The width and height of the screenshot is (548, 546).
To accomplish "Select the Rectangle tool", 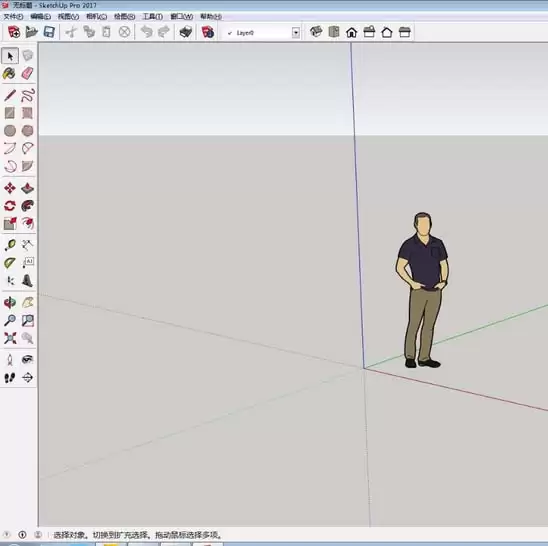I will tap(10, 113).
